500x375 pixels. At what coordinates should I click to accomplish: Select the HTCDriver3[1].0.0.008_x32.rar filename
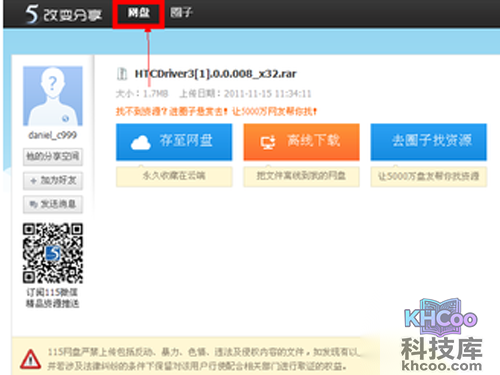coord(215,74)
